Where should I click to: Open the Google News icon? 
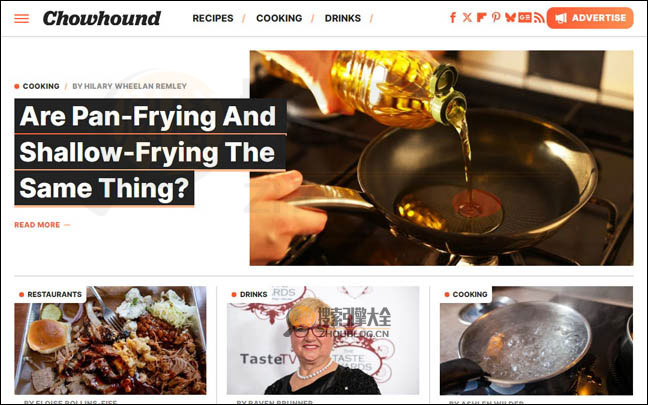525,17
